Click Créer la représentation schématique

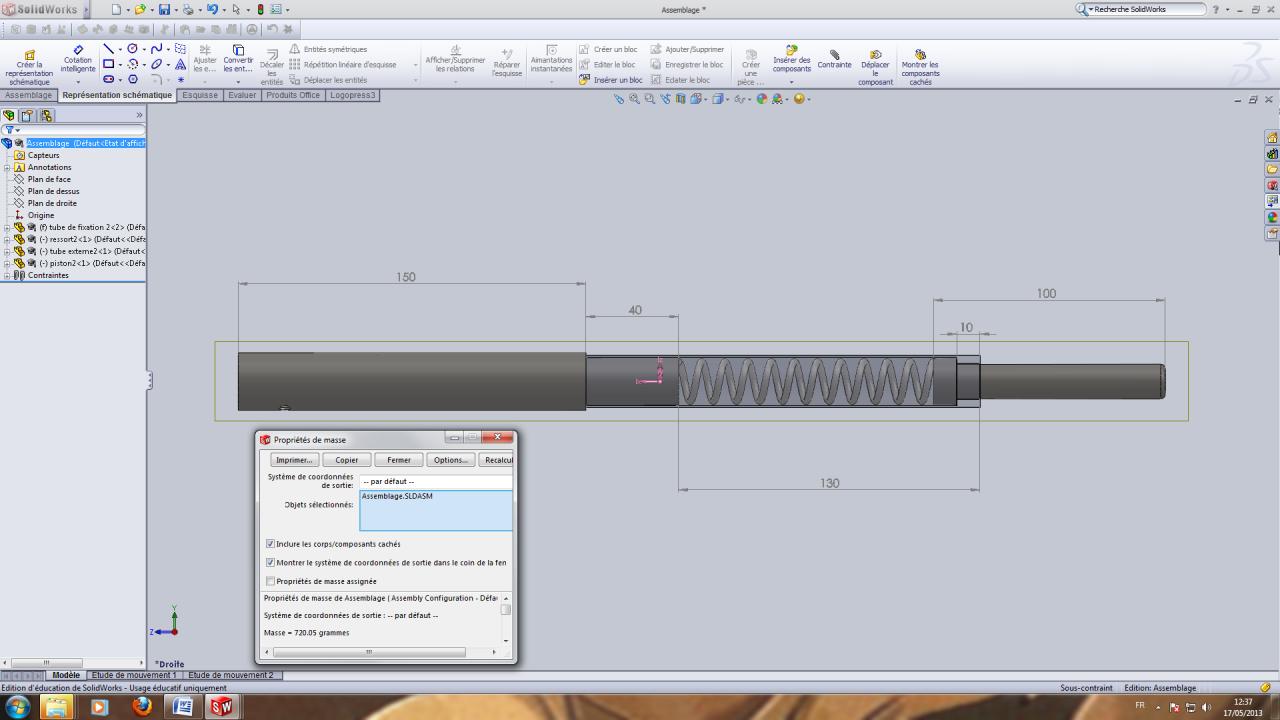point(29,67)
